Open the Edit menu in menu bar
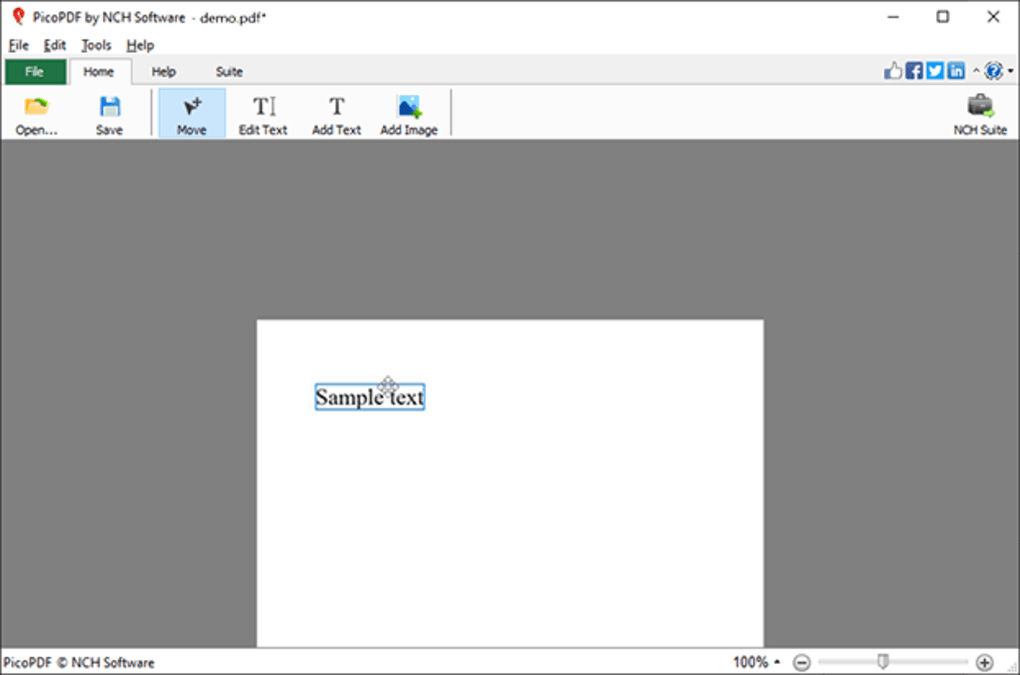Screen dimensions: 1020x675 pos(55,45)
